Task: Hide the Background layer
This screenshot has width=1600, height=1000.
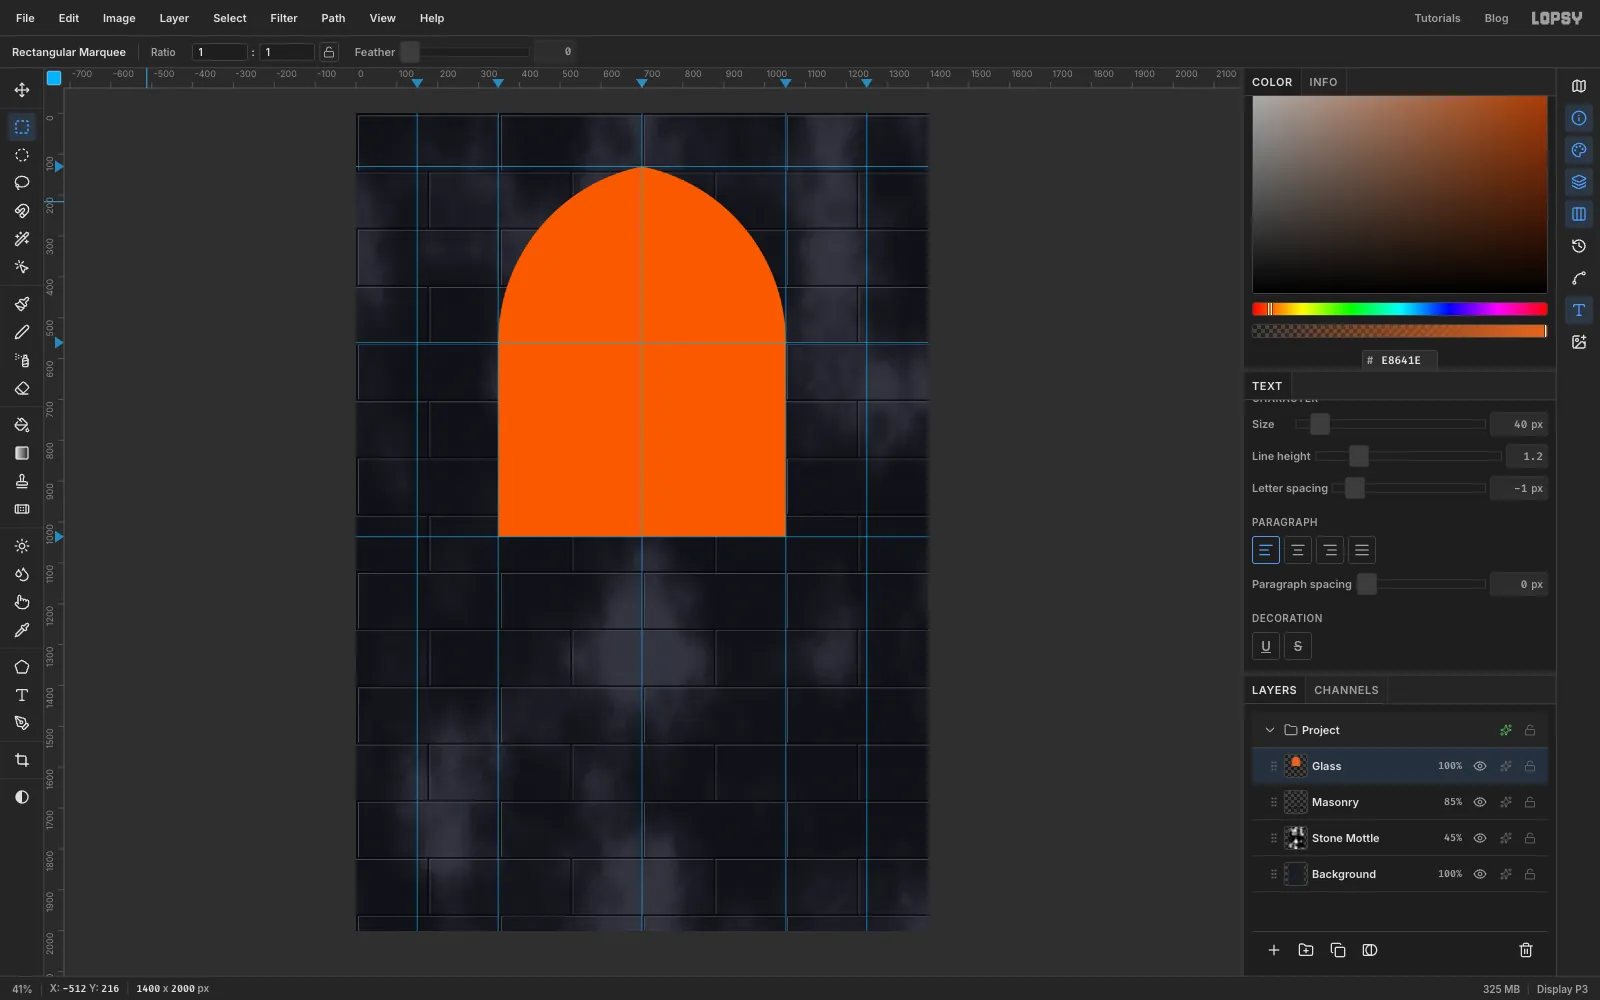Action: click(1480, 874)
